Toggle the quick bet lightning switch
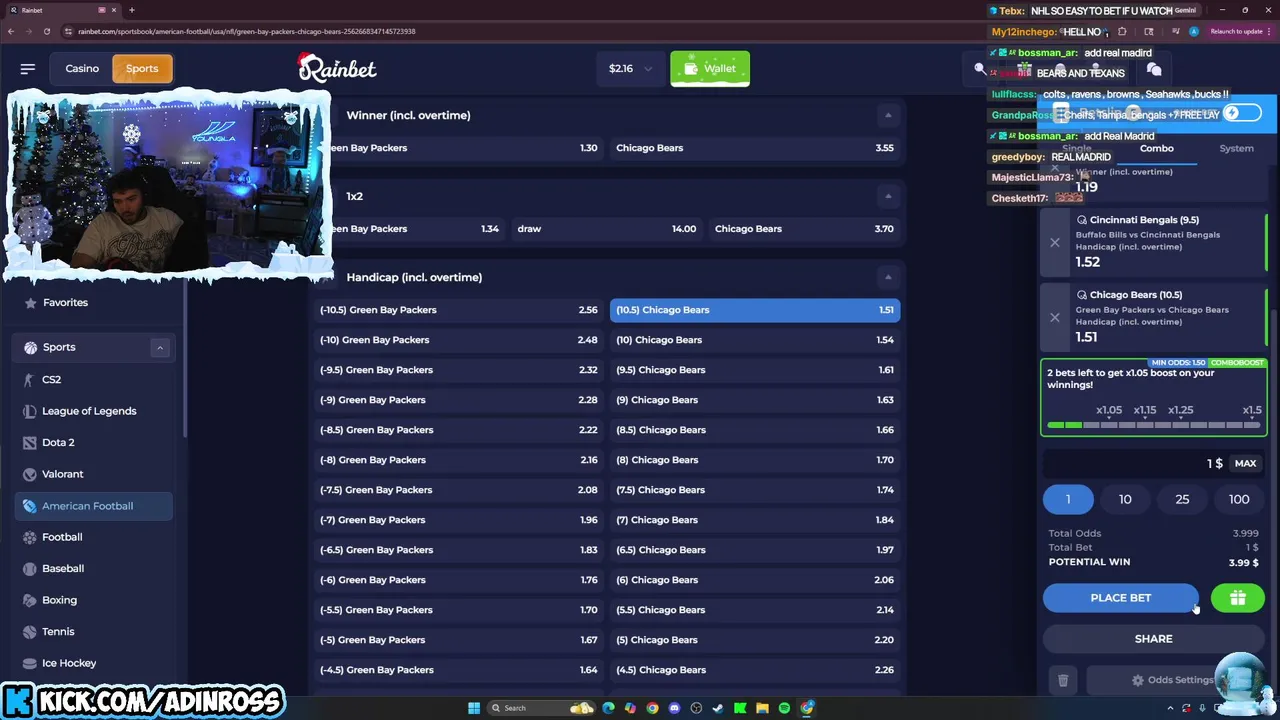The width and height of the screenshot is (1280, 720). (1240, 113)
